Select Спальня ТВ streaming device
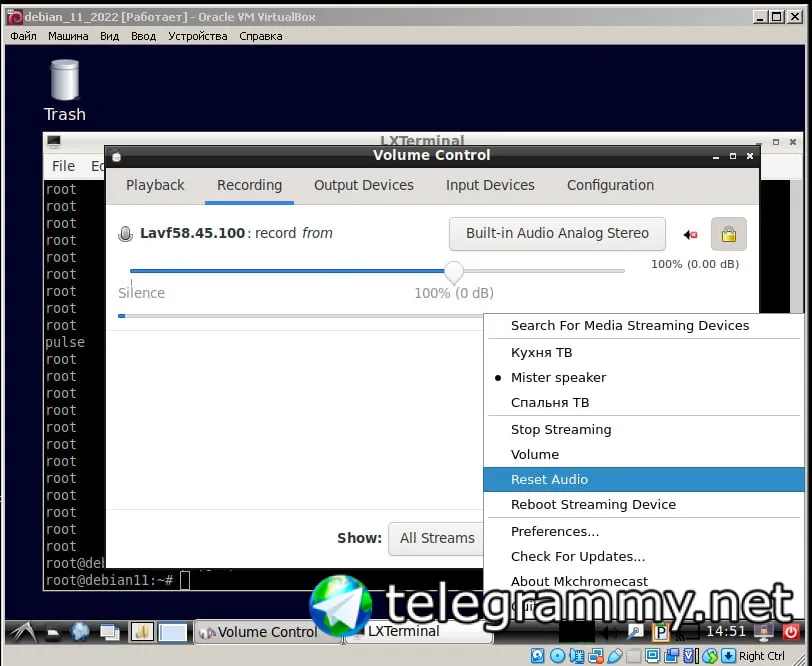 pyautogui.click(x=644, y=402)
